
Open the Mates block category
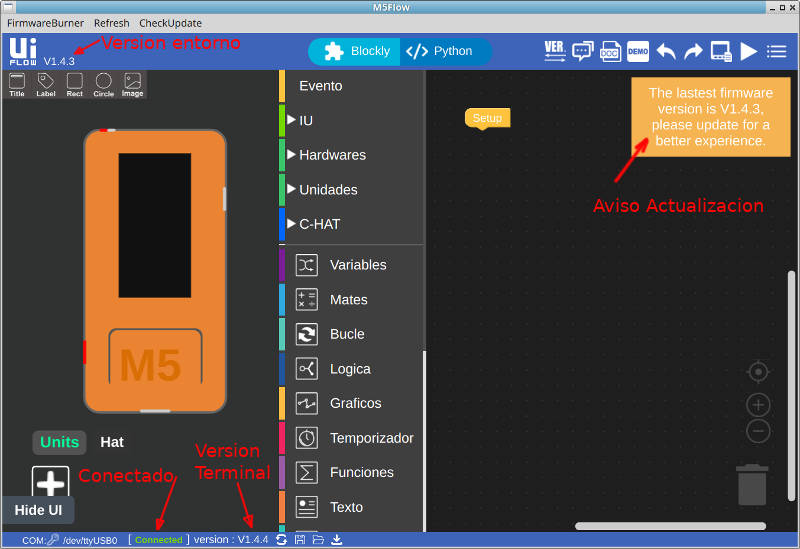[x=352, y=300]
